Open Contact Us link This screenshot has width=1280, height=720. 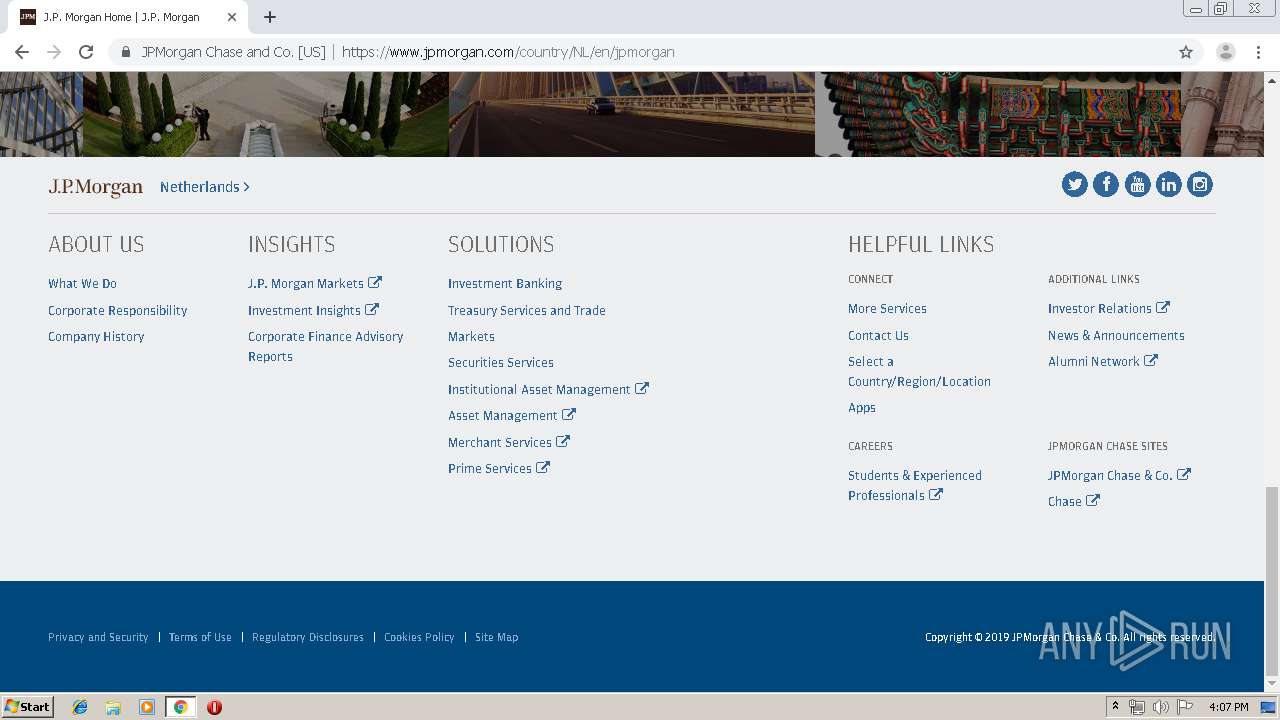878,336
